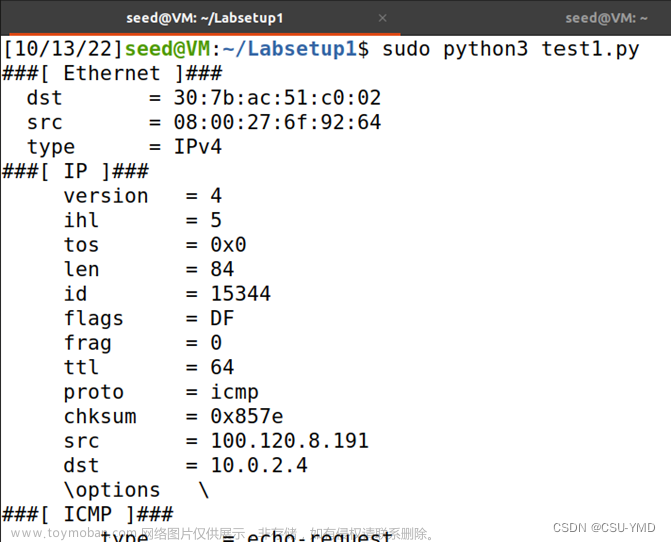This screenshot has width=671, height=542.
Task: Click the destination IP 10.0.2.4
Action: (x=258, y=465)
